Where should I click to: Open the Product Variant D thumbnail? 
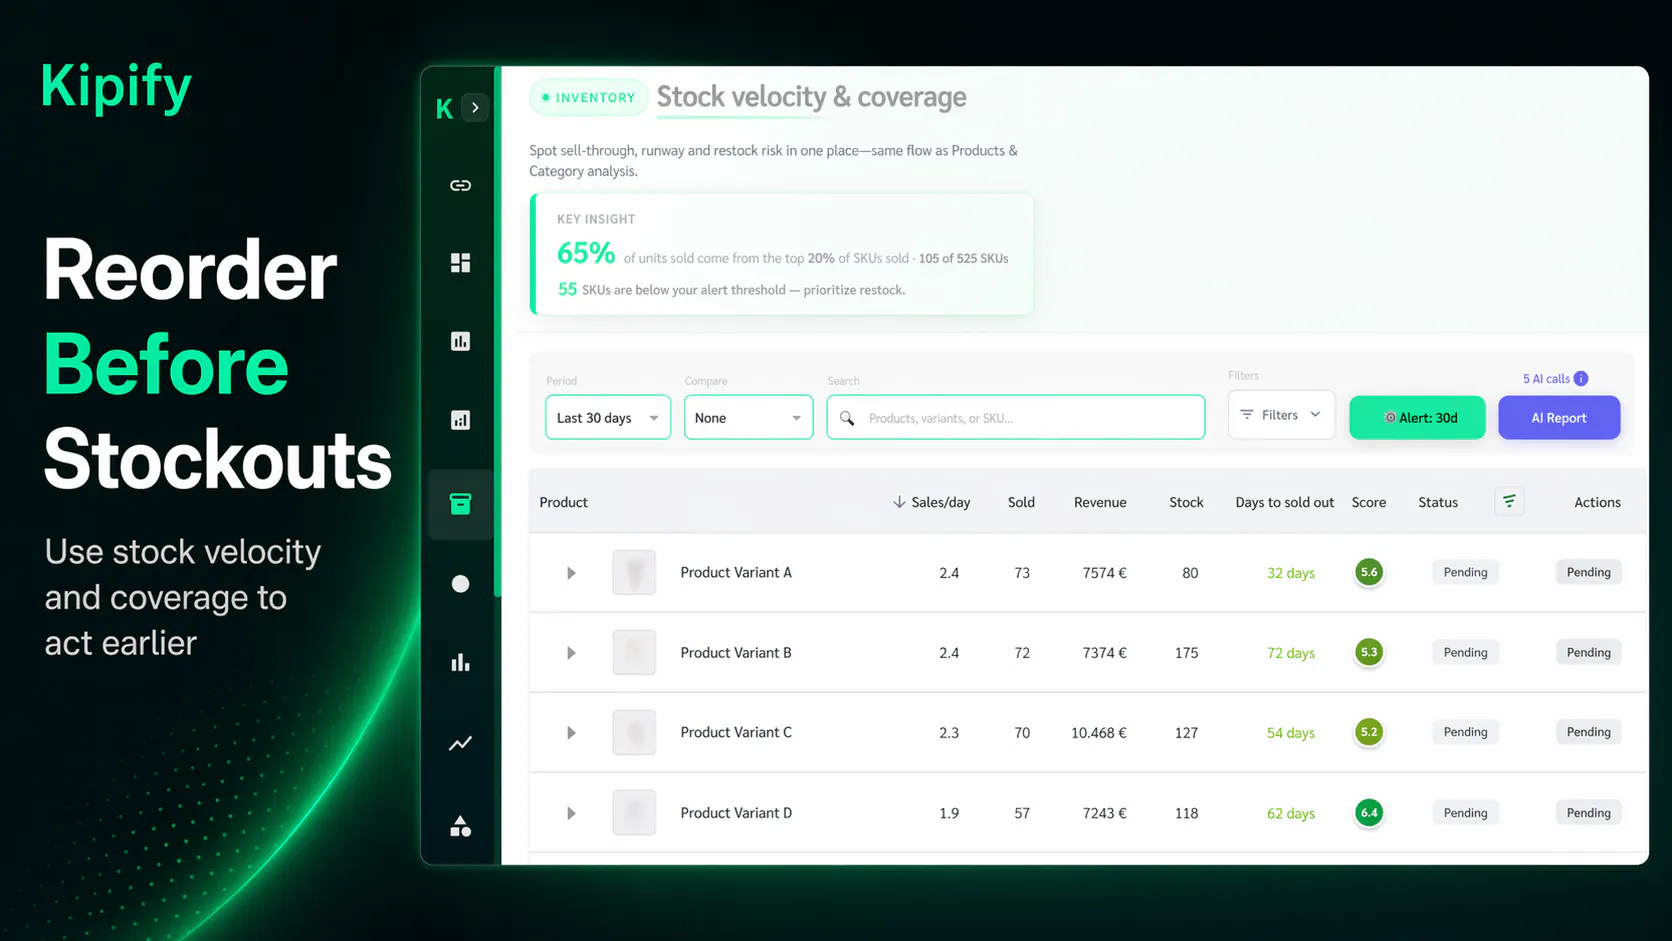[x=634, y=813]
